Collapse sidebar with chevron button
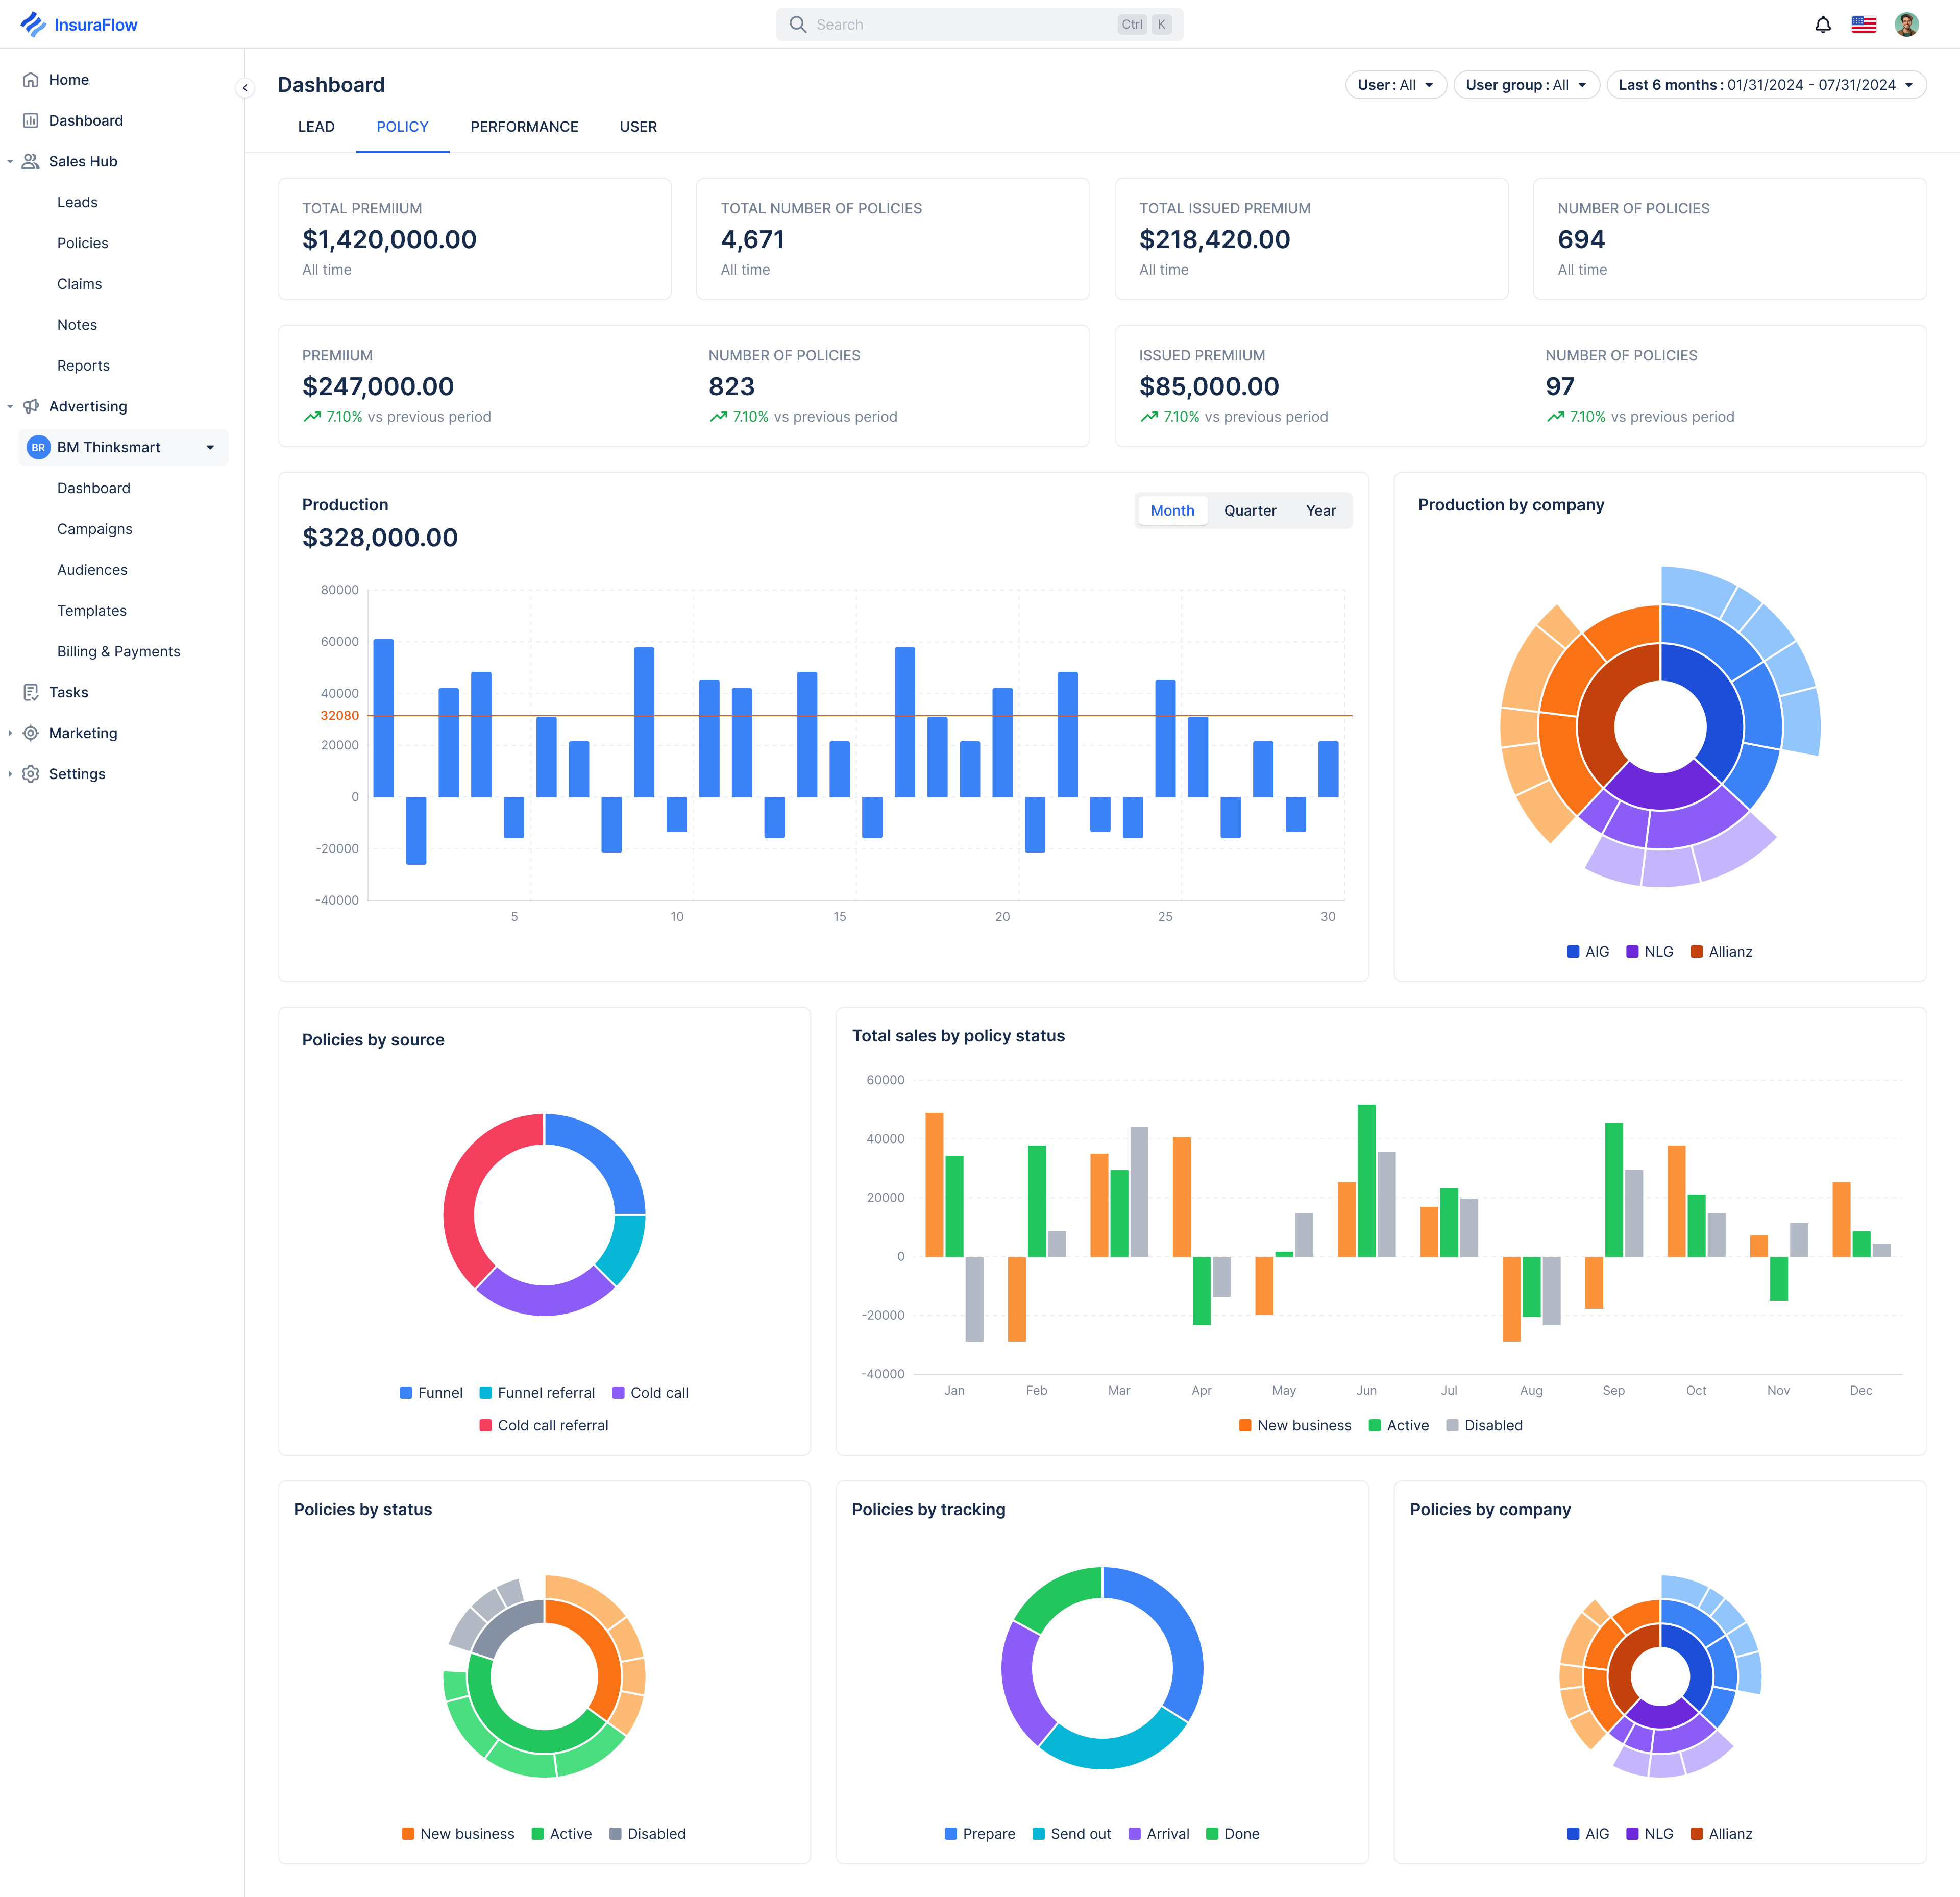1960x1897 pixels. tap(245, 88)
